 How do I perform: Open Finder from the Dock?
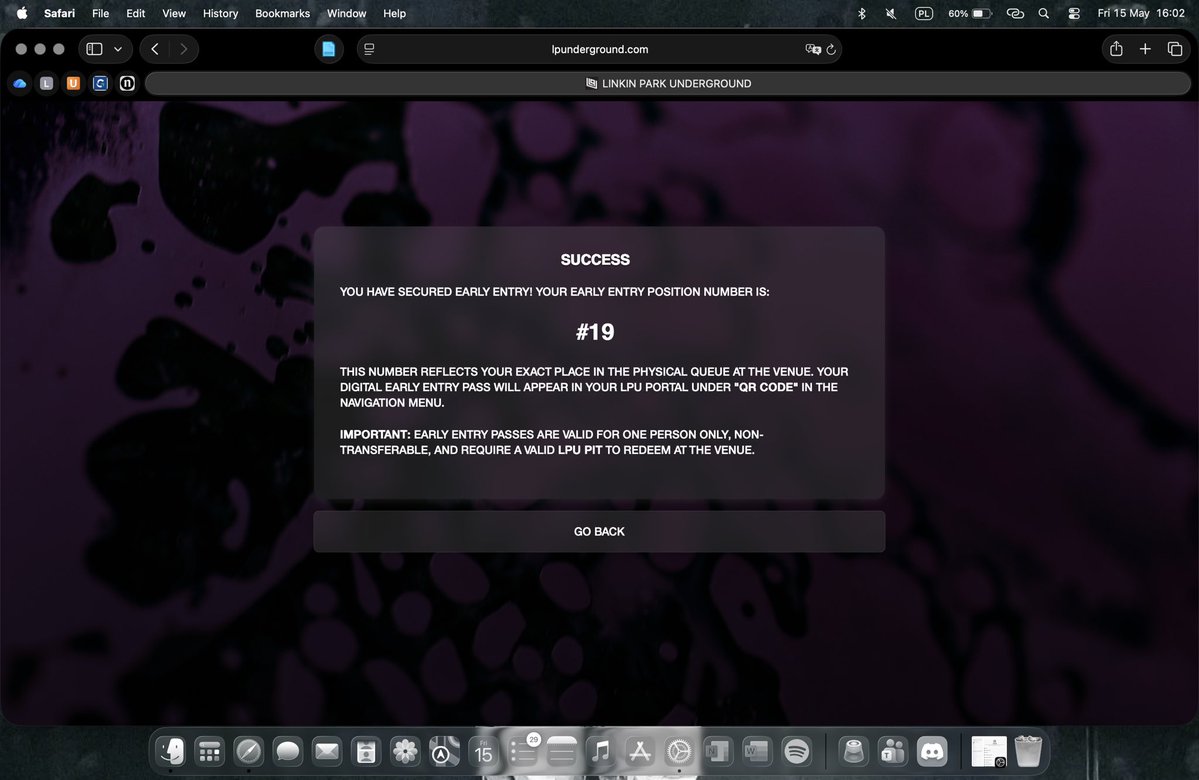tap(171, 752)
